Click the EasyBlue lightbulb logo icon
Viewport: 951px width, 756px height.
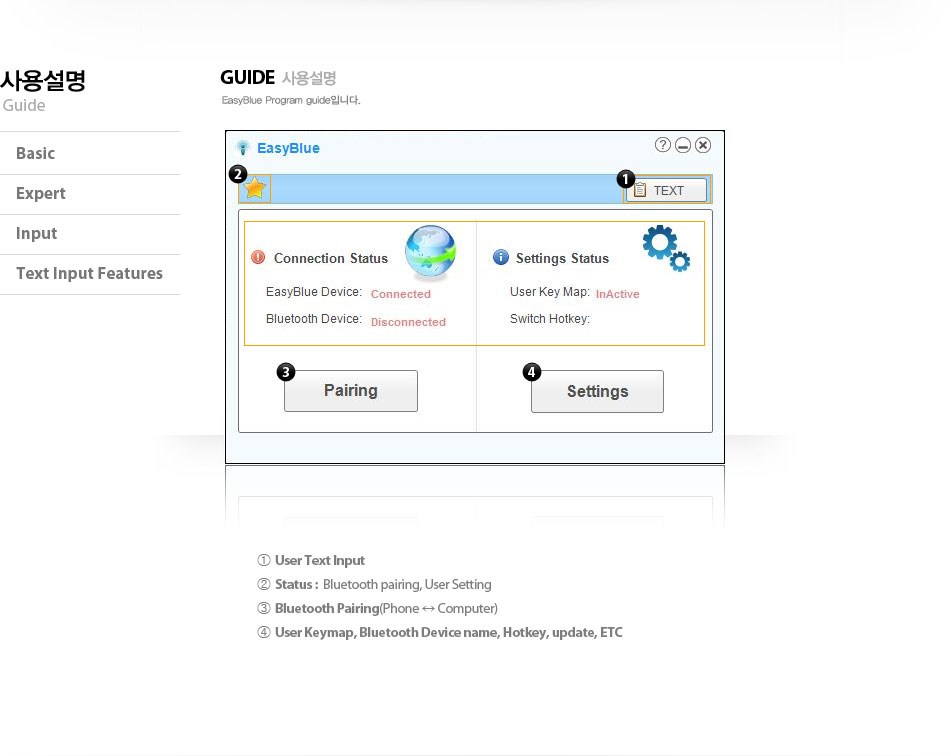click(x=242, y=148)
